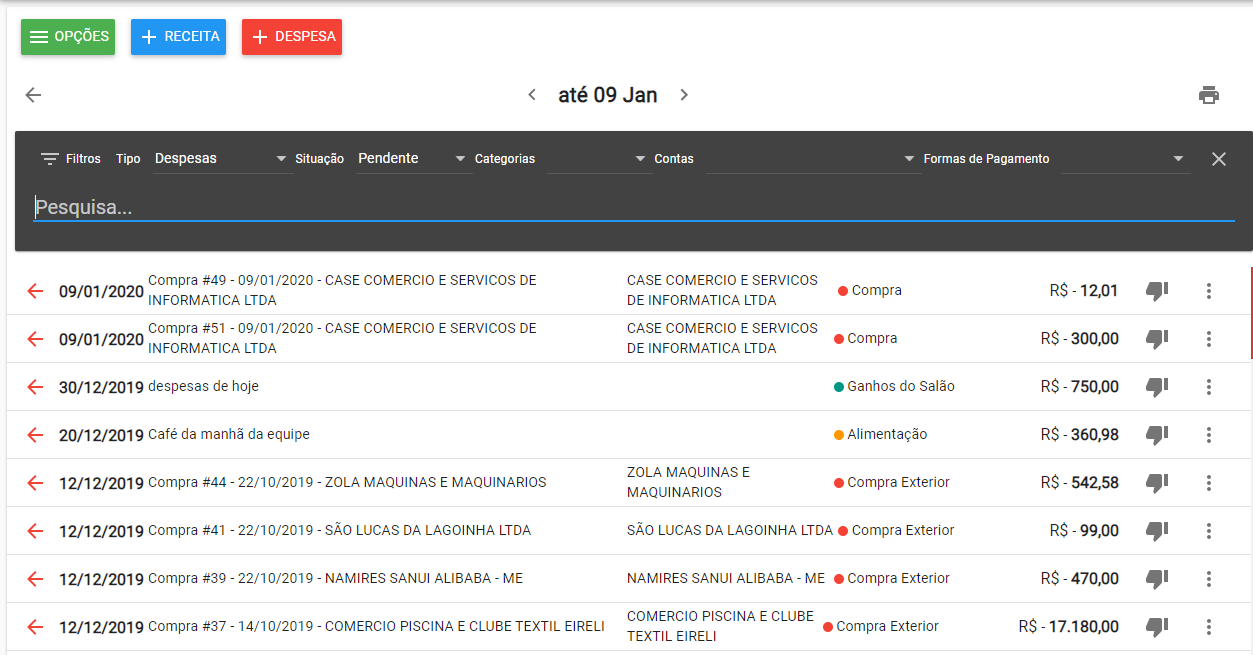1253x655 pixels.
Task: Toggle thumbs-down on the R$ 17.180,00 expense
Action: pos(1157,627)
